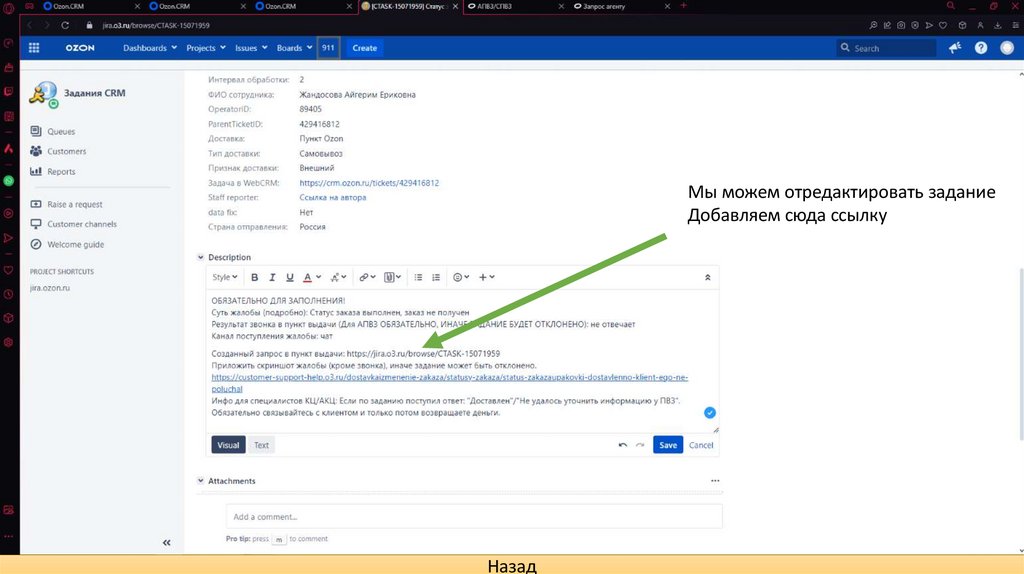Switch to Visual editor mode
The width and height of the screenshot is (1024, 574).
tap(228, 445)
